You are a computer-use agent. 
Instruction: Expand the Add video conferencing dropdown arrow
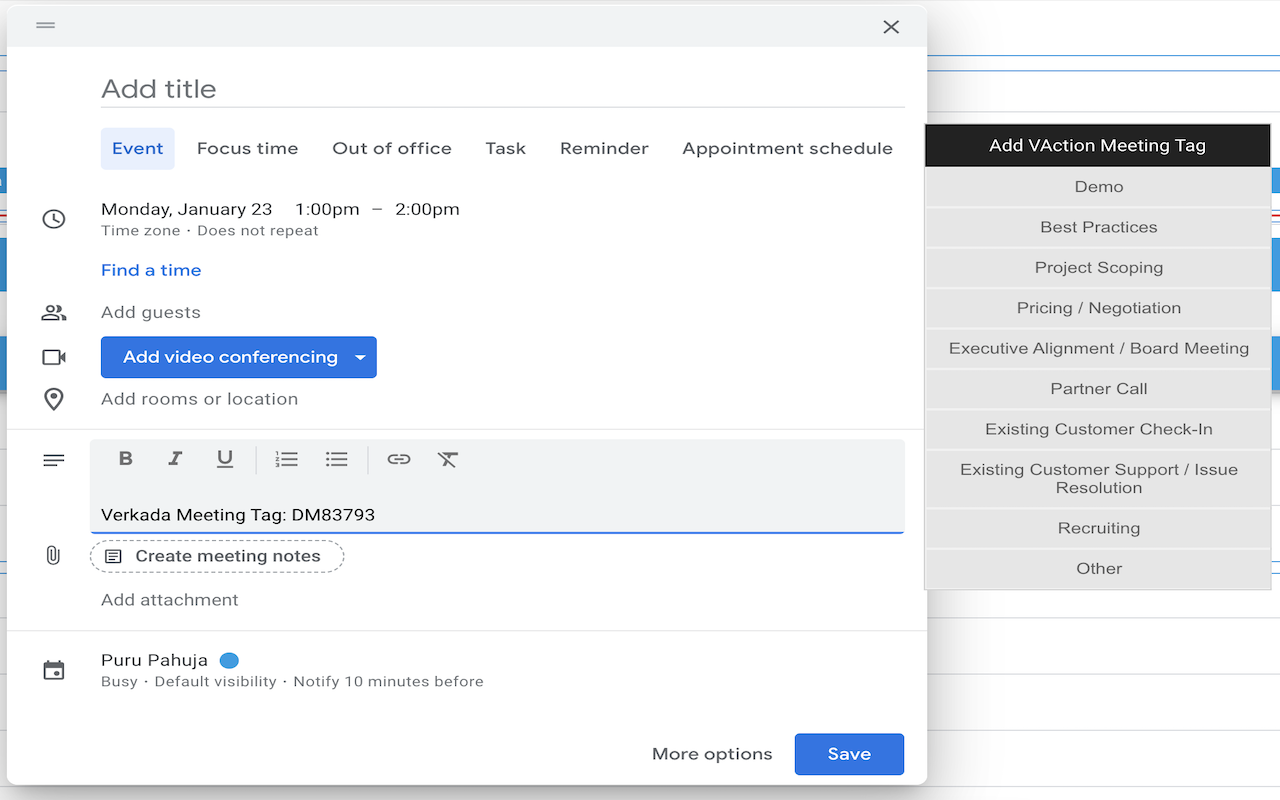click(x=361, y=357)
